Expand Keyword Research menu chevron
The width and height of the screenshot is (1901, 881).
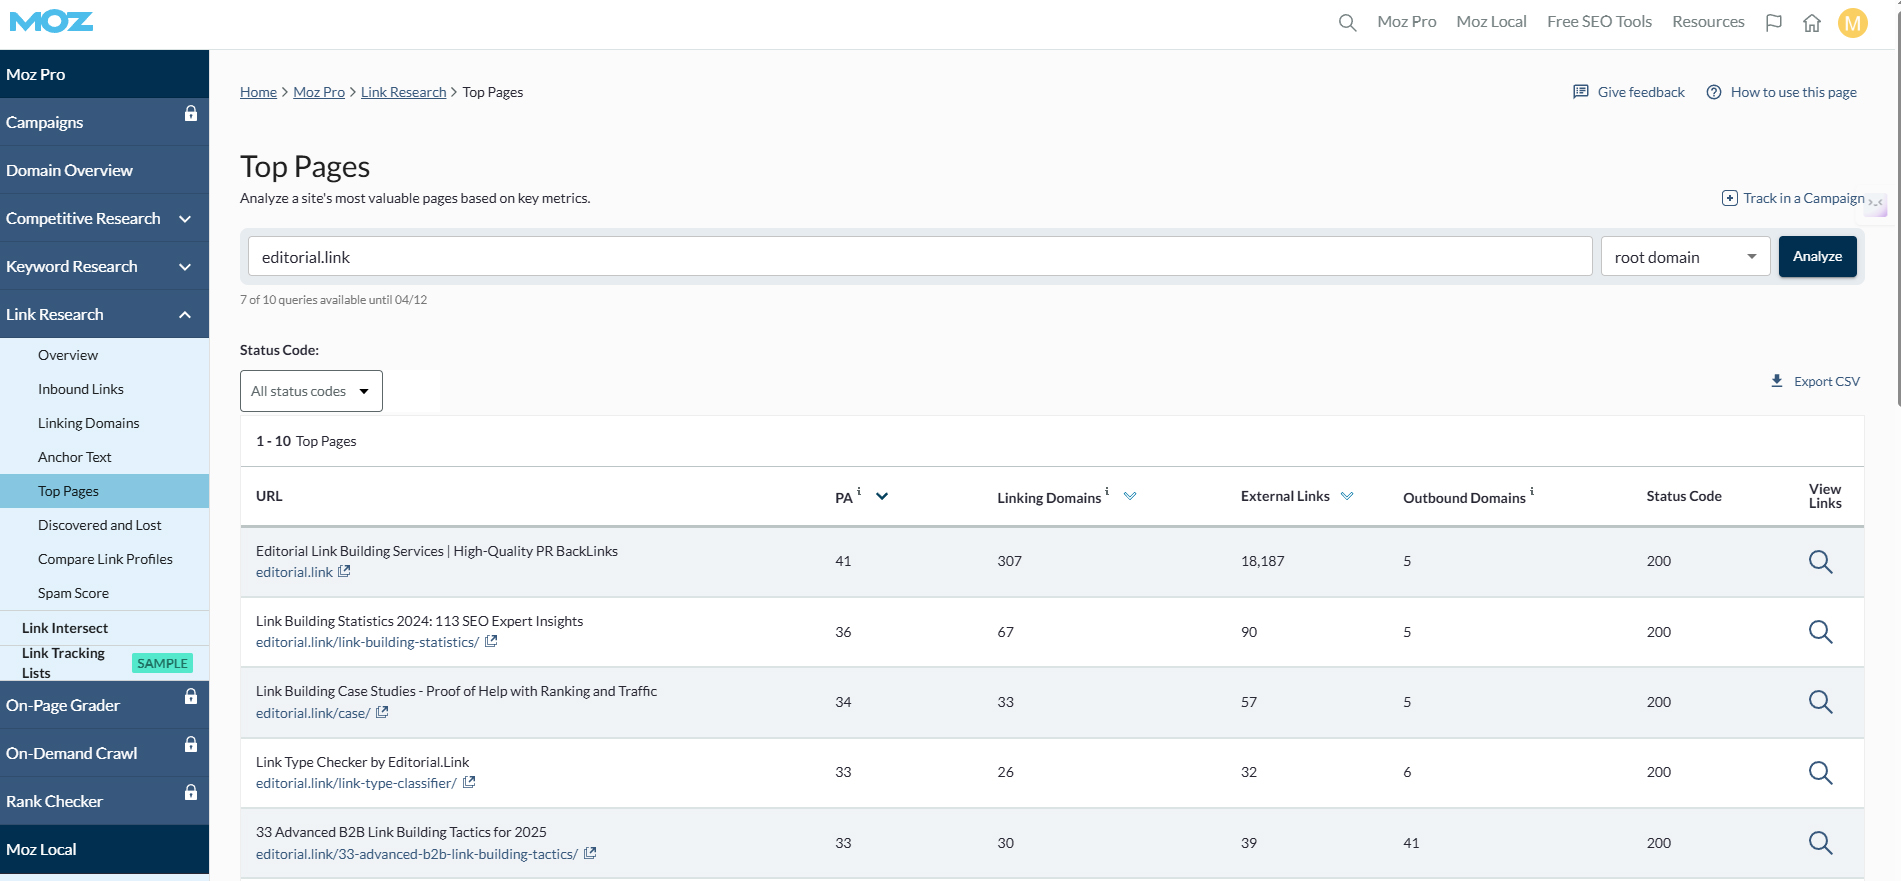tap(185, 266)
